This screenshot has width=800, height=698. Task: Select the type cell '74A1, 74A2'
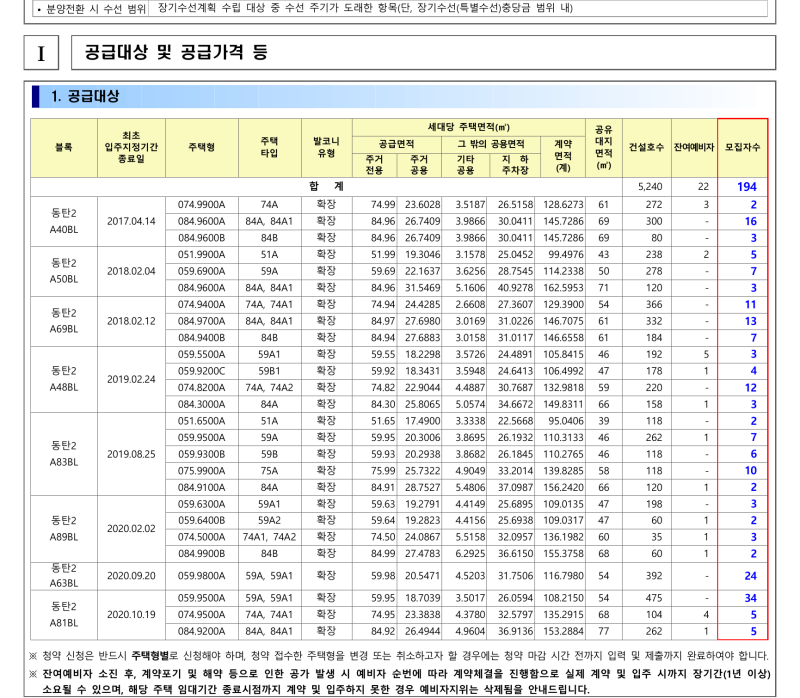coord(269,537)
